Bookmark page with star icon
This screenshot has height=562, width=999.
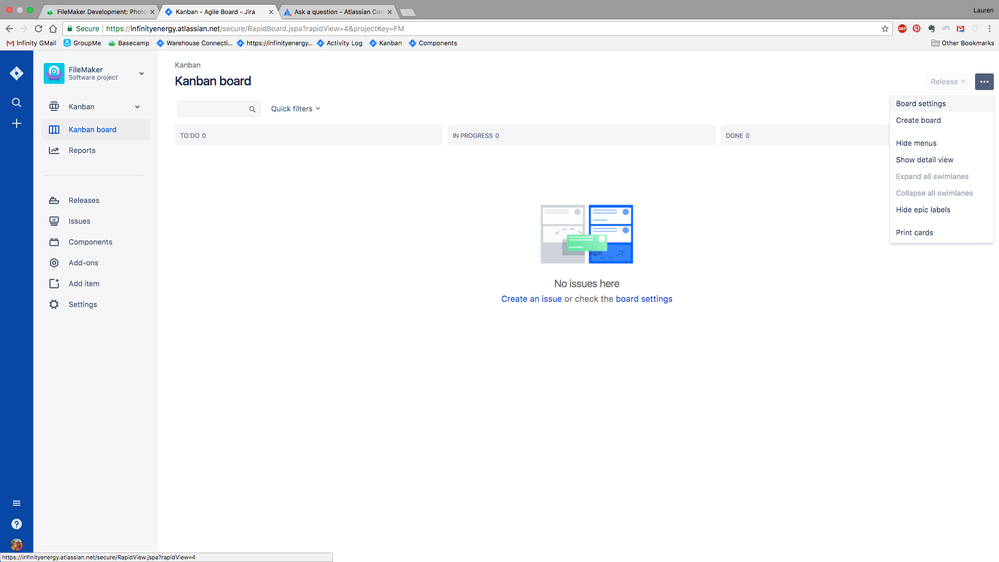click(x=885, y=29)
